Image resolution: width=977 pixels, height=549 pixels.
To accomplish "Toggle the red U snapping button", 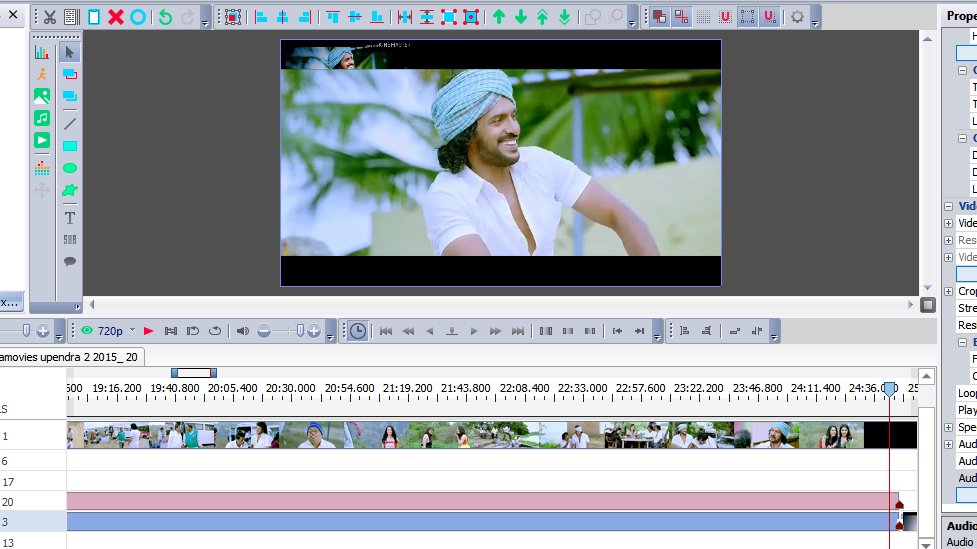I will (725, 17).
